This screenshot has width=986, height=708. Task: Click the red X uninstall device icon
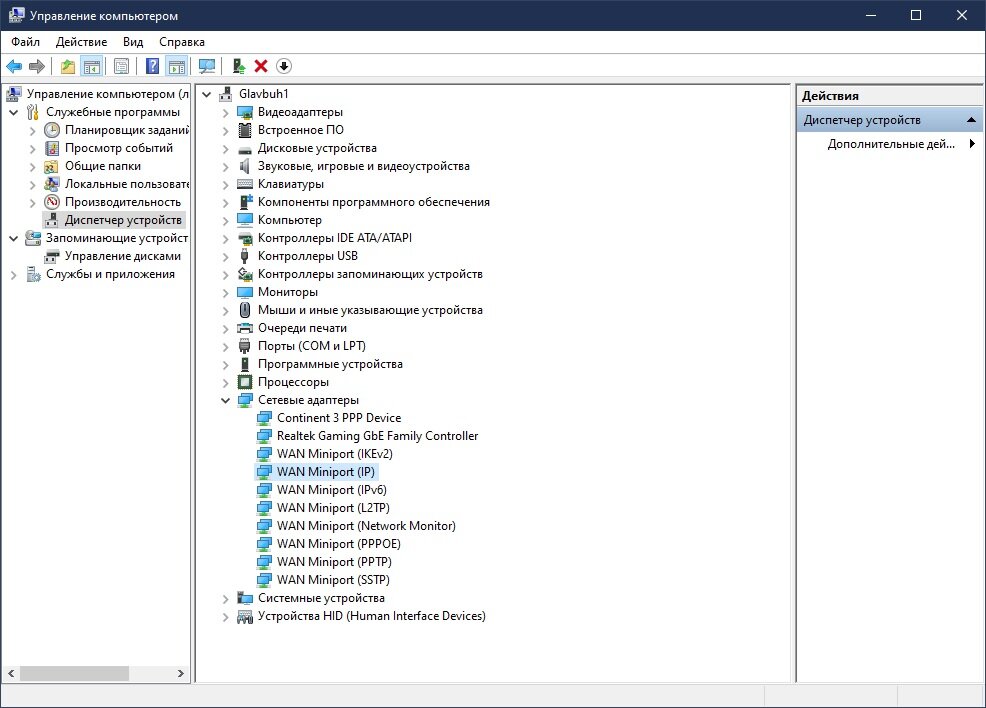tap(261, 66)
